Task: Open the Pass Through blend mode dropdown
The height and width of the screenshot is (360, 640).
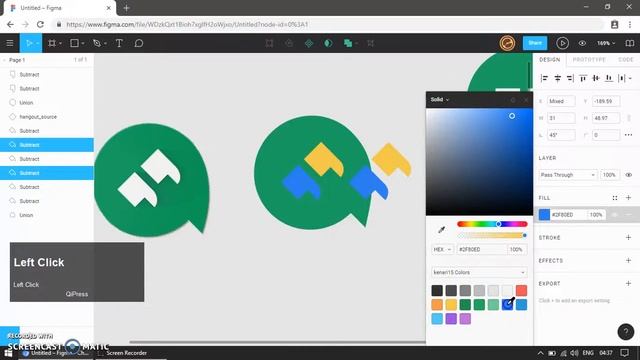Action: 568,175
